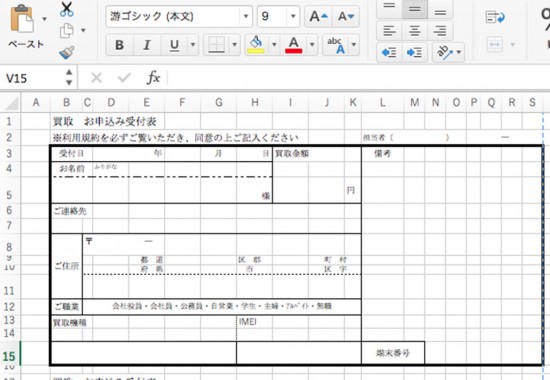The width and height of the screenshot is (550, 380).
Task: Open the font color dropdown arrow
Action: (312, 45)
